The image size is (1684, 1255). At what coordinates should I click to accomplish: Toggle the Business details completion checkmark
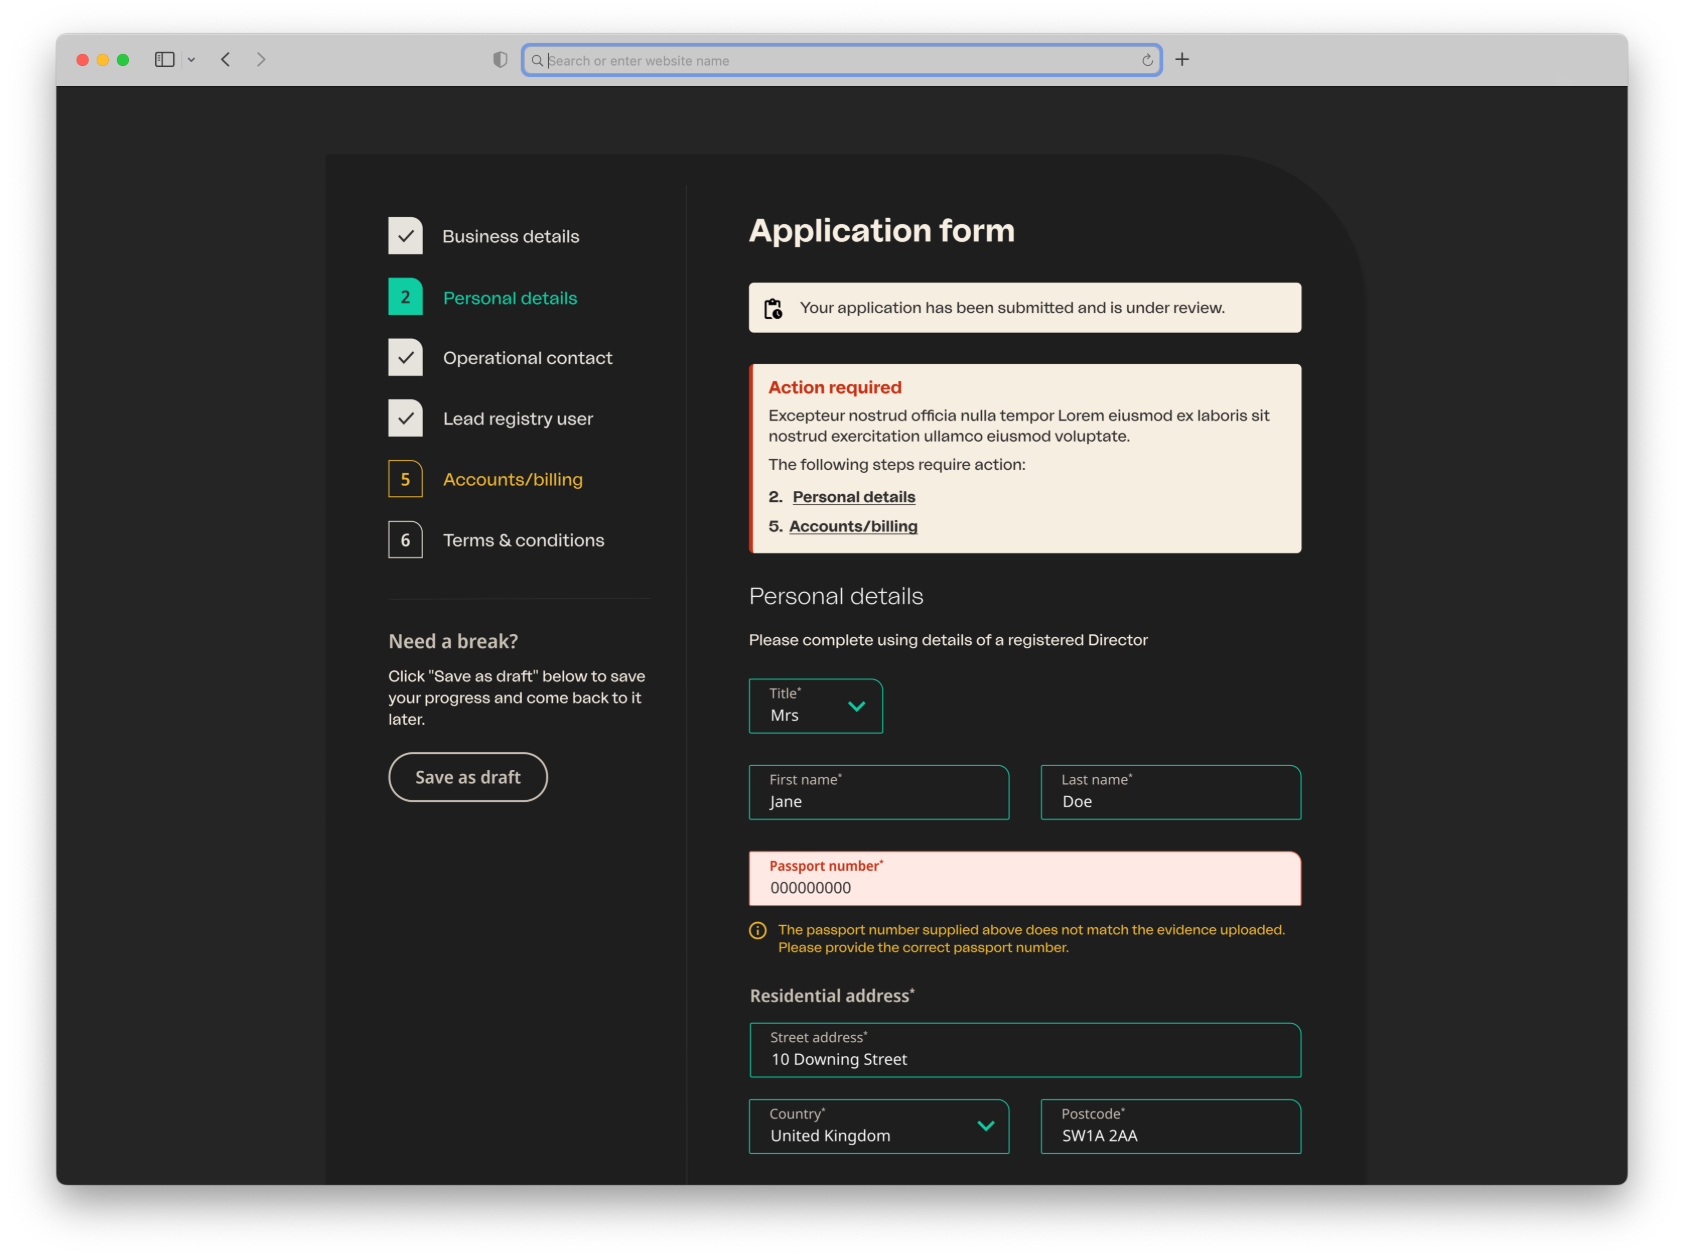click(405, 235)
